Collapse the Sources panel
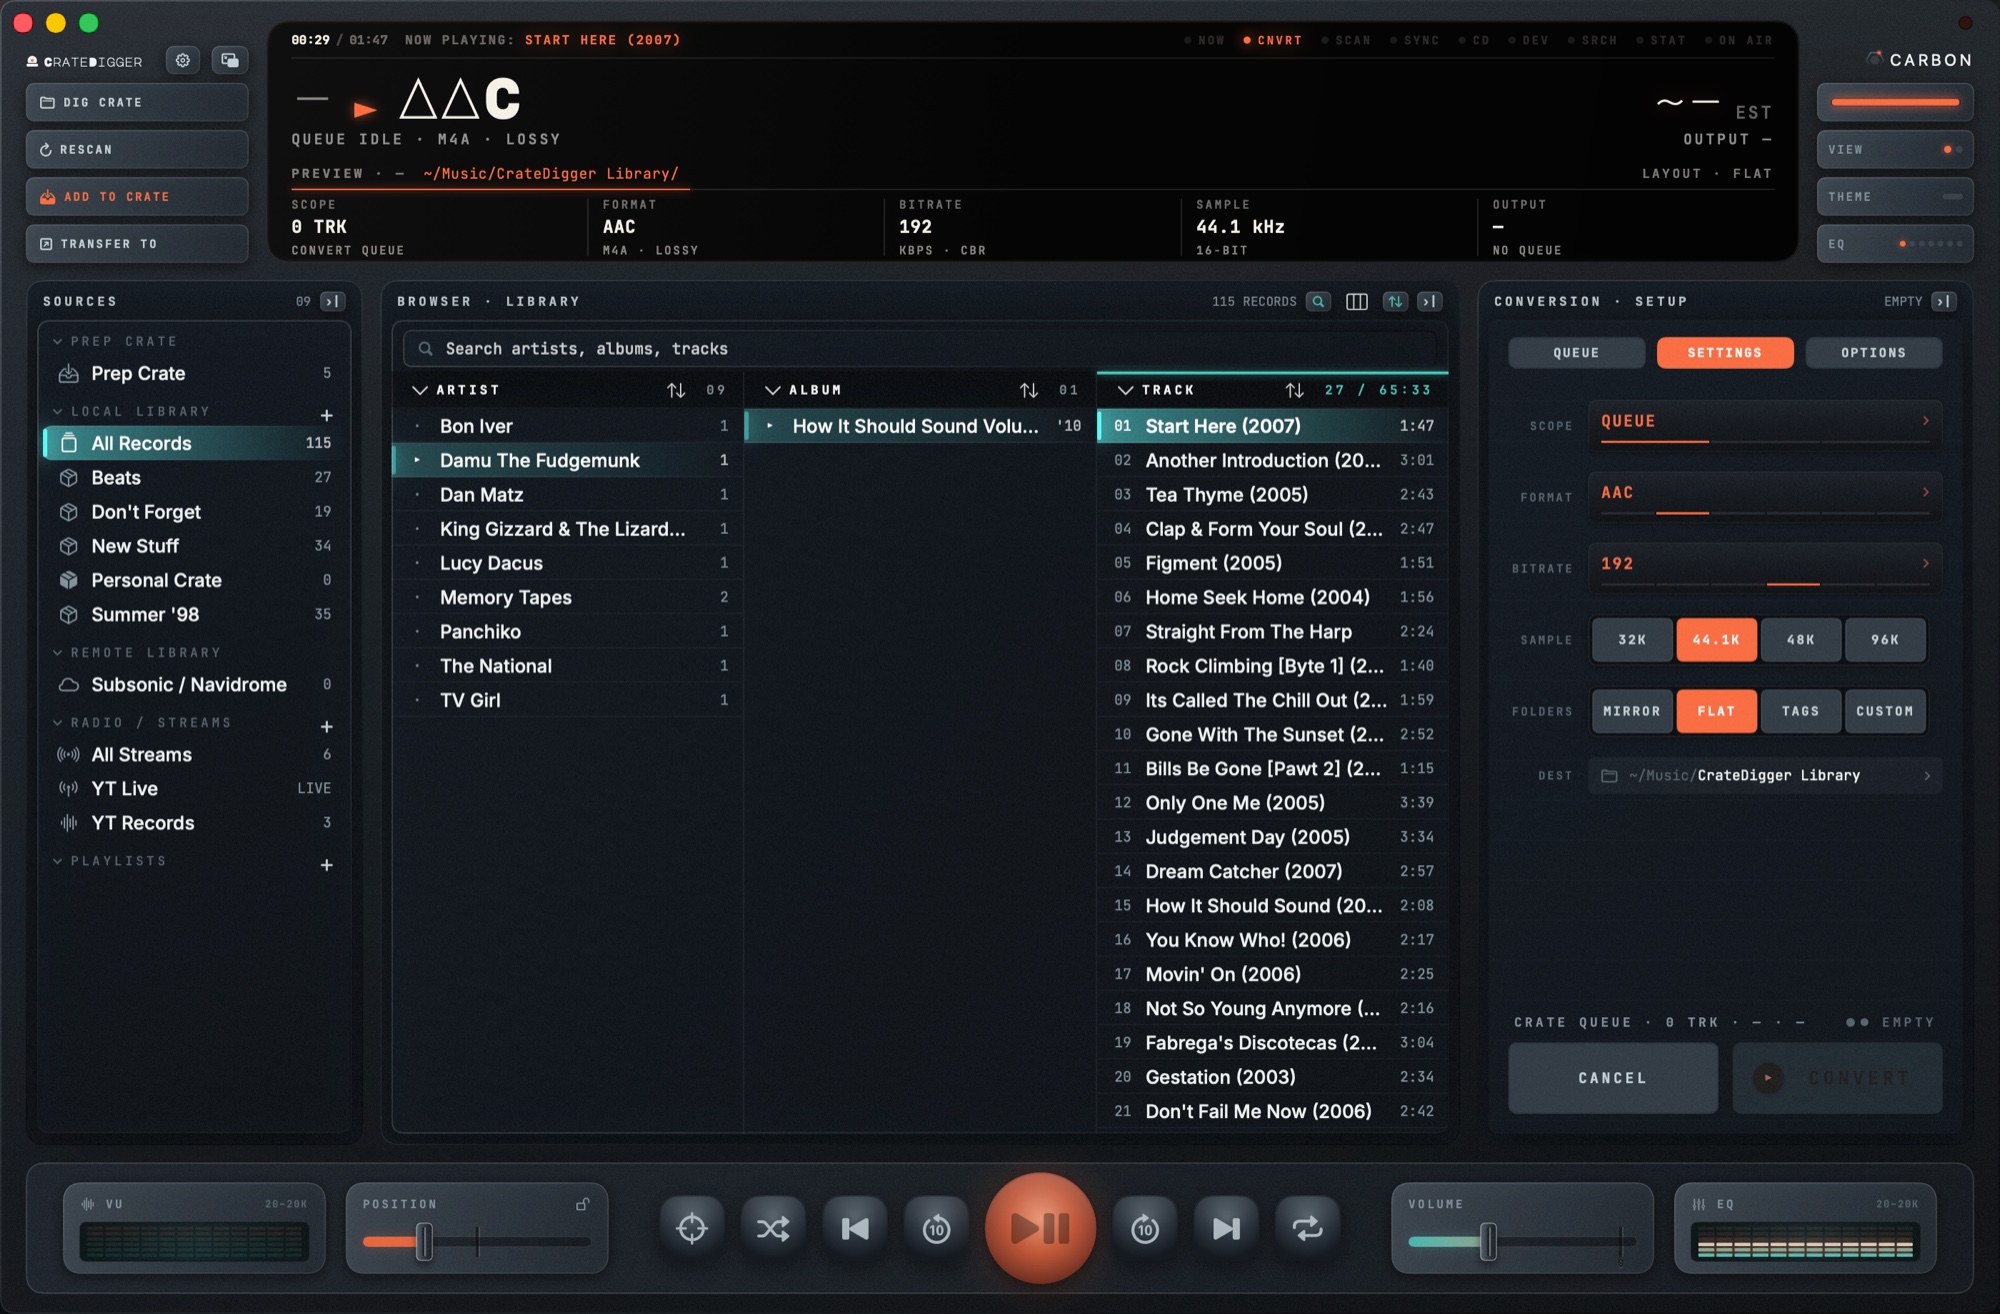The height and width of the screenshot is (1314, 2000). 333,301
